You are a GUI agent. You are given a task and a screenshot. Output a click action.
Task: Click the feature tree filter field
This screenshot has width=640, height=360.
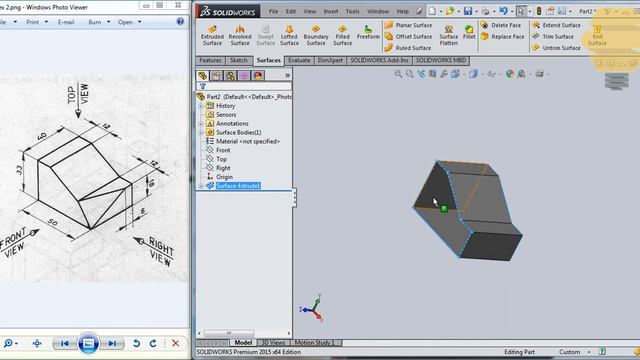pos(244,86)
